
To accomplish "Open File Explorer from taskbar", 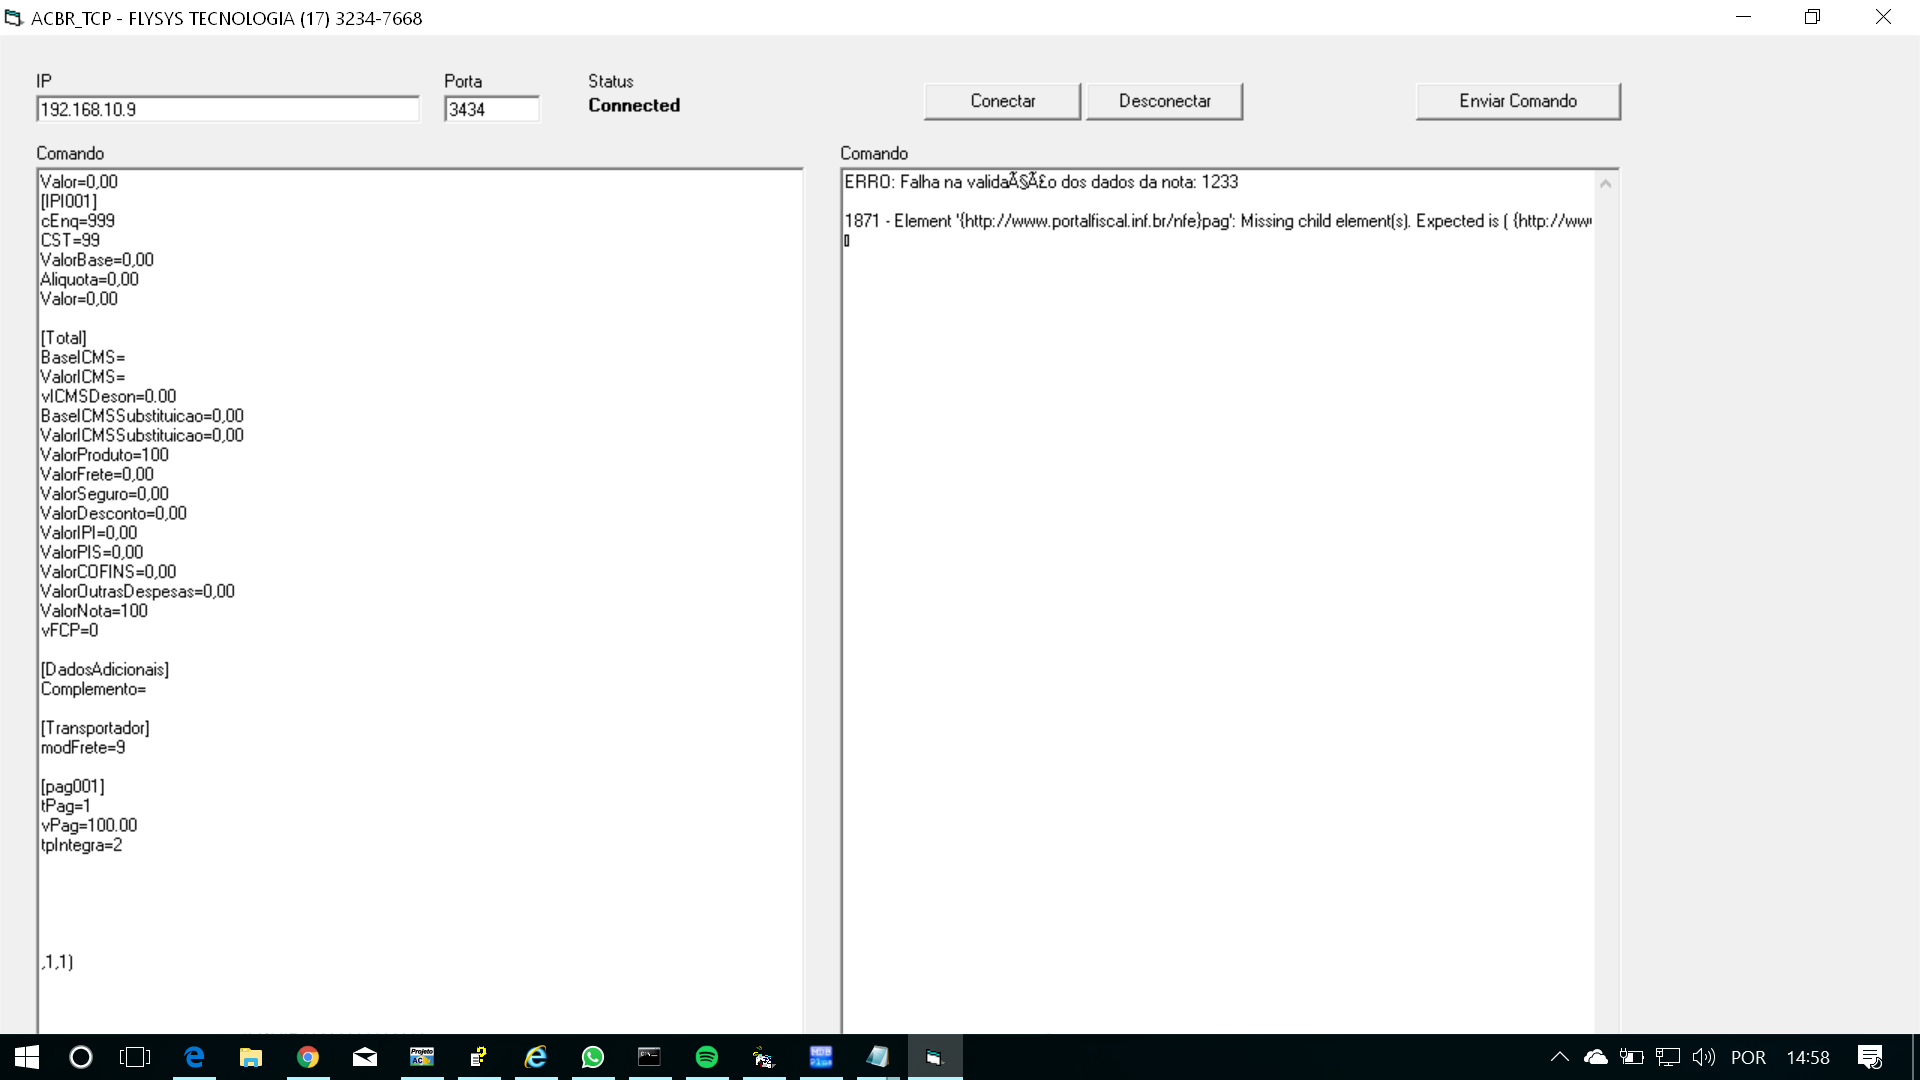I will point(250,1057).
